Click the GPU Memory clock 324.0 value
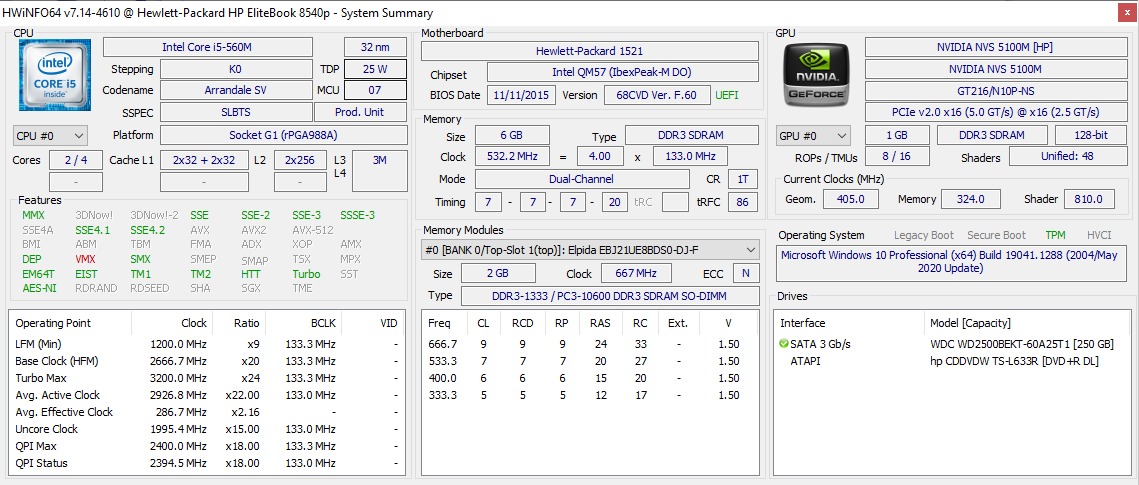The height and width of the screenshot is (485, 1139). tap(970, 199)
